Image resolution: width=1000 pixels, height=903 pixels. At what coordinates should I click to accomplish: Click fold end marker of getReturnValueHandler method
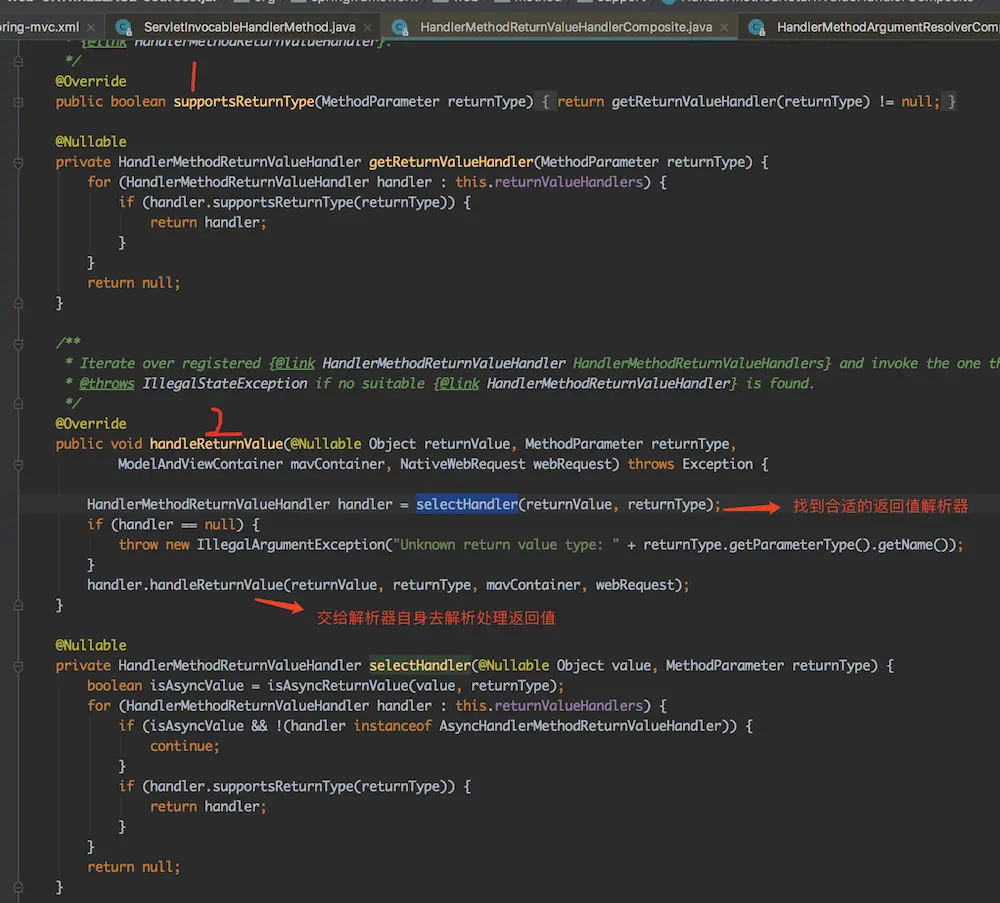coord(19,303)
